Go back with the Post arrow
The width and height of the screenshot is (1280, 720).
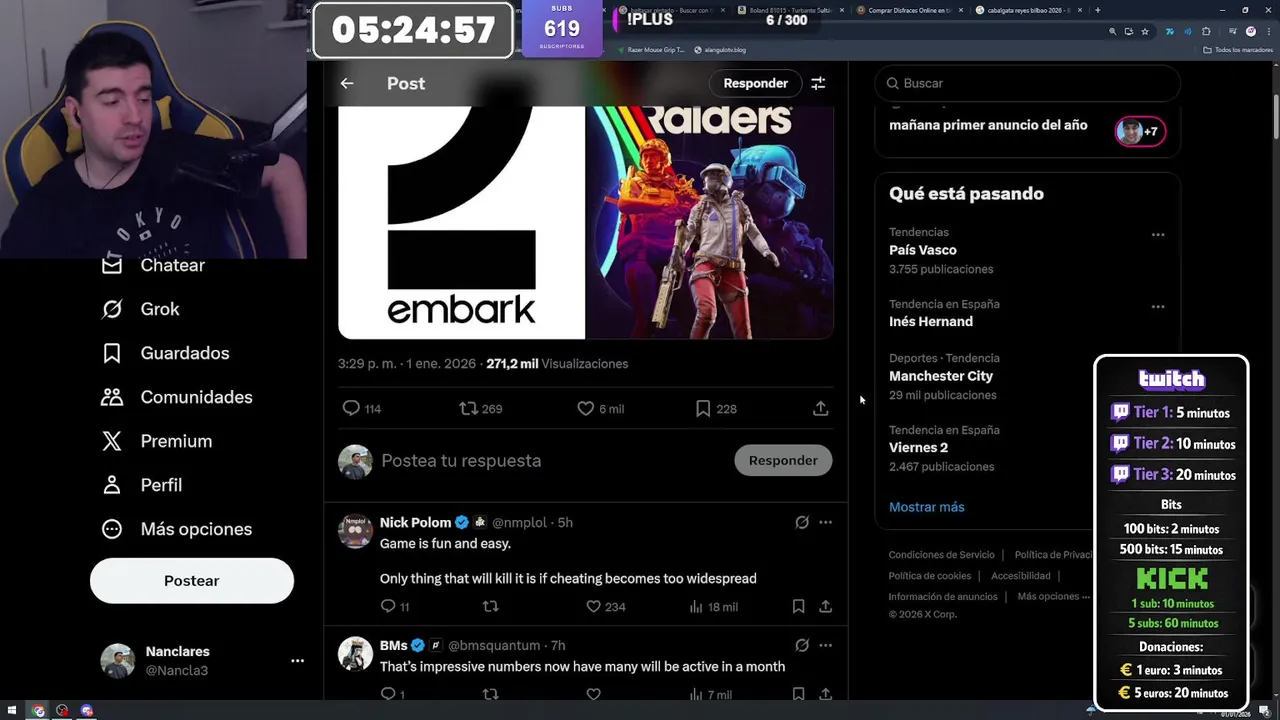(x=347, y=83)
